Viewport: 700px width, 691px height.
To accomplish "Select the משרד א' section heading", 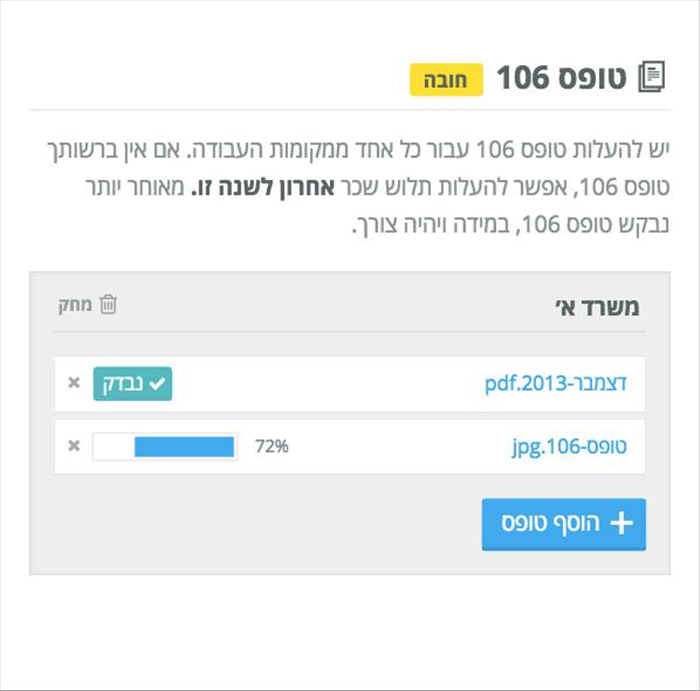I will pyautogui.click(x=597, y=308).
